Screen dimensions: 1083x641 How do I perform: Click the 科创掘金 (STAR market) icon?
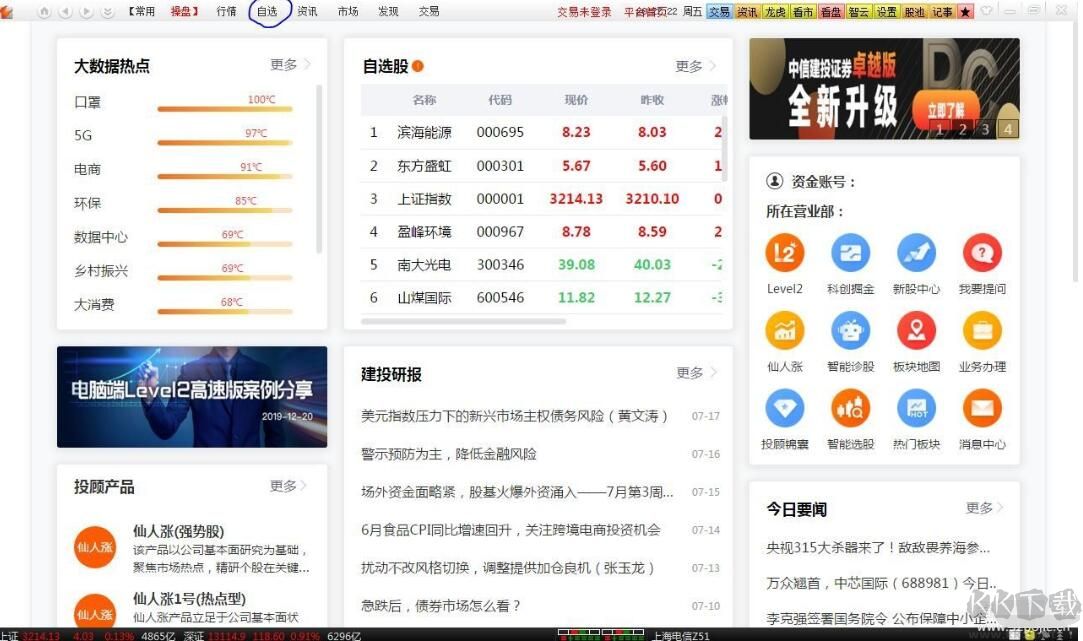click(x=850, y=253)
